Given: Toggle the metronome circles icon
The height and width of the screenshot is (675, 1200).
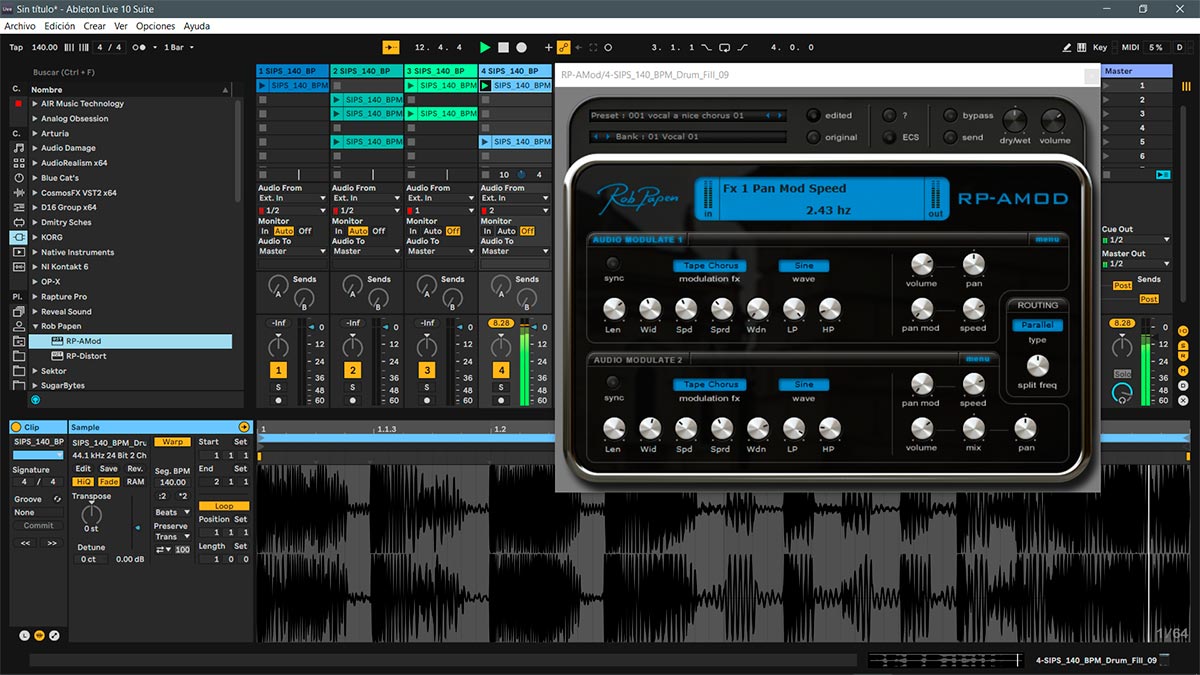Looking at the screenshot, I should tap(140, 47).
